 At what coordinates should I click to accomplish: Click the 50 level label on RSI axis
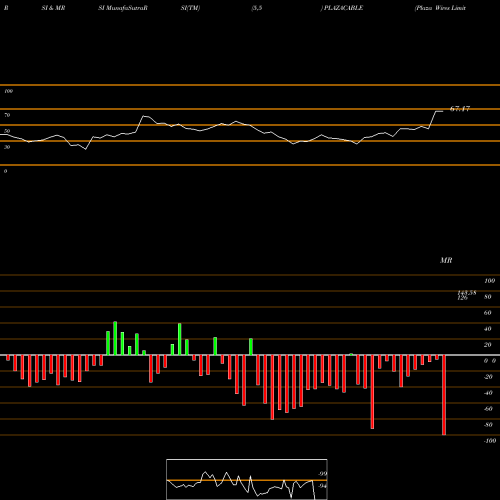click(x=7, y=131)
